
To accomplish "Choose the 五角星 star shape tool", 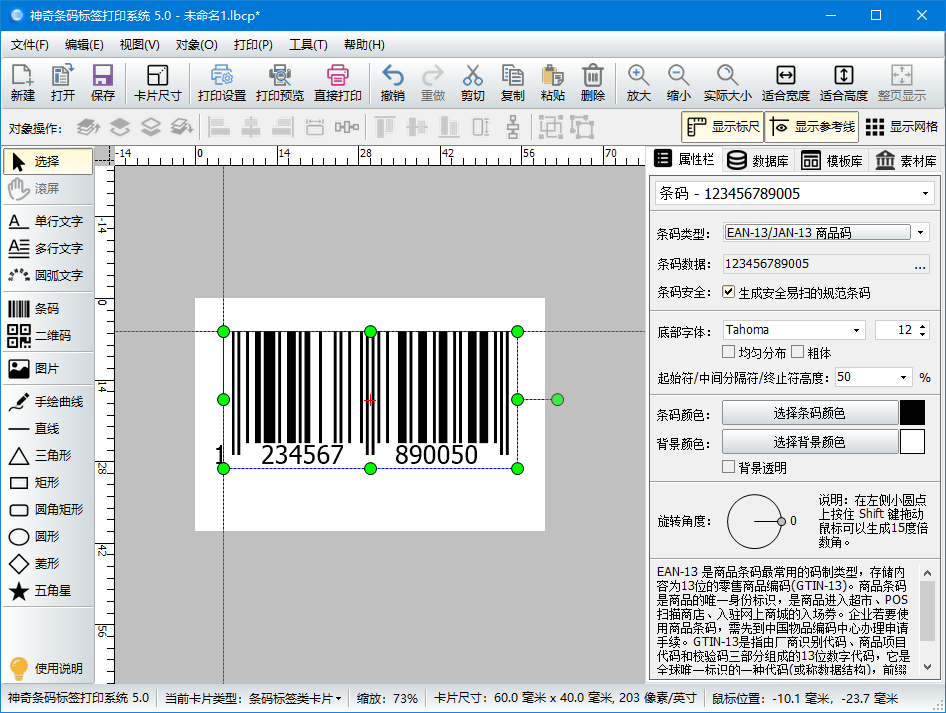I will [x=48, y=591].
